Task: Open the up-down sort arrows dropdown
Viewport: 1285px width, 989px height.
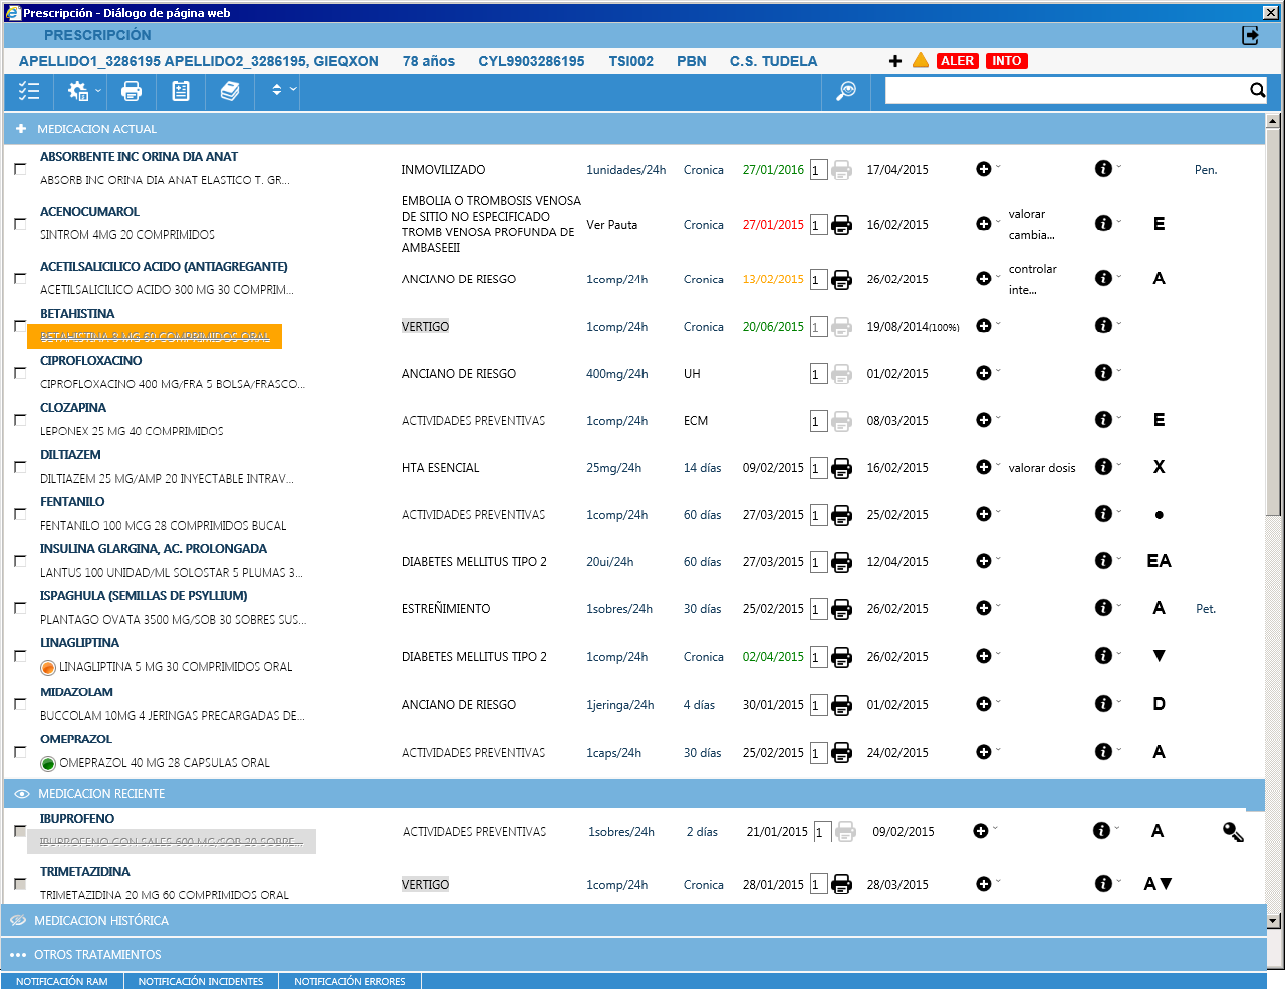Action: coord(283,90)
